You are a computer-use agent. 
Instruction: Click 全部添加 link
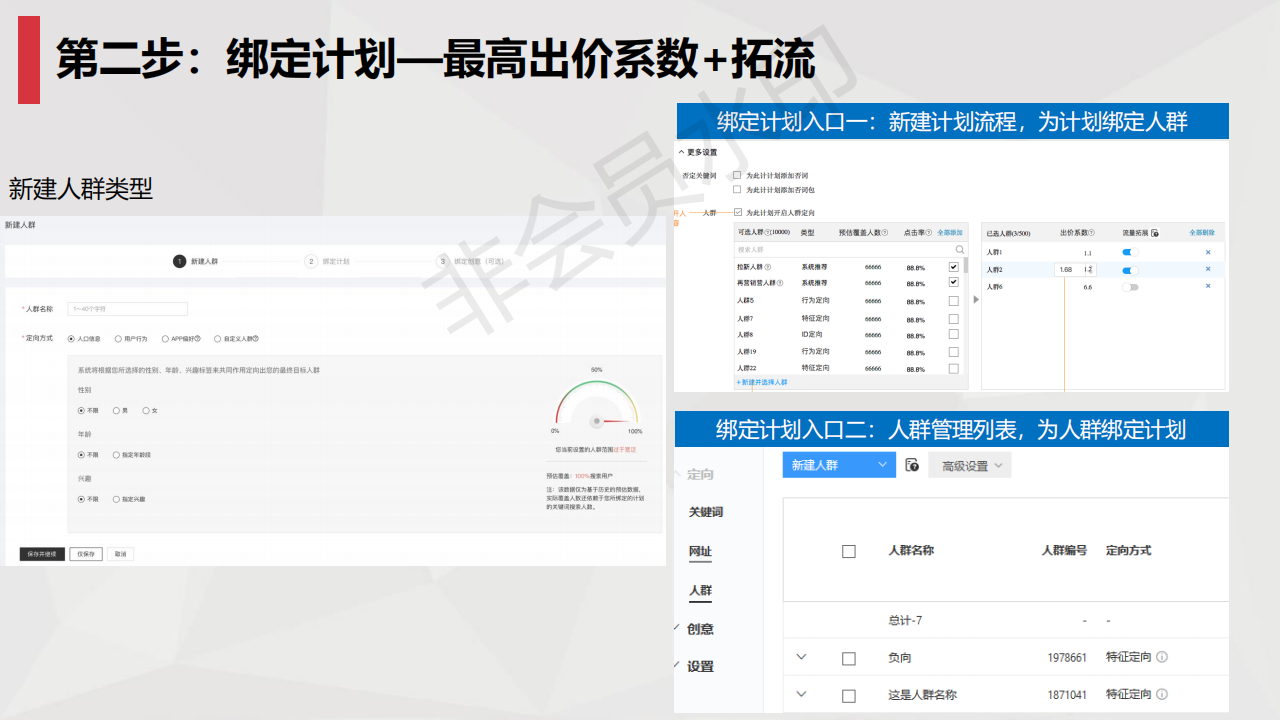tap(950, 232)
